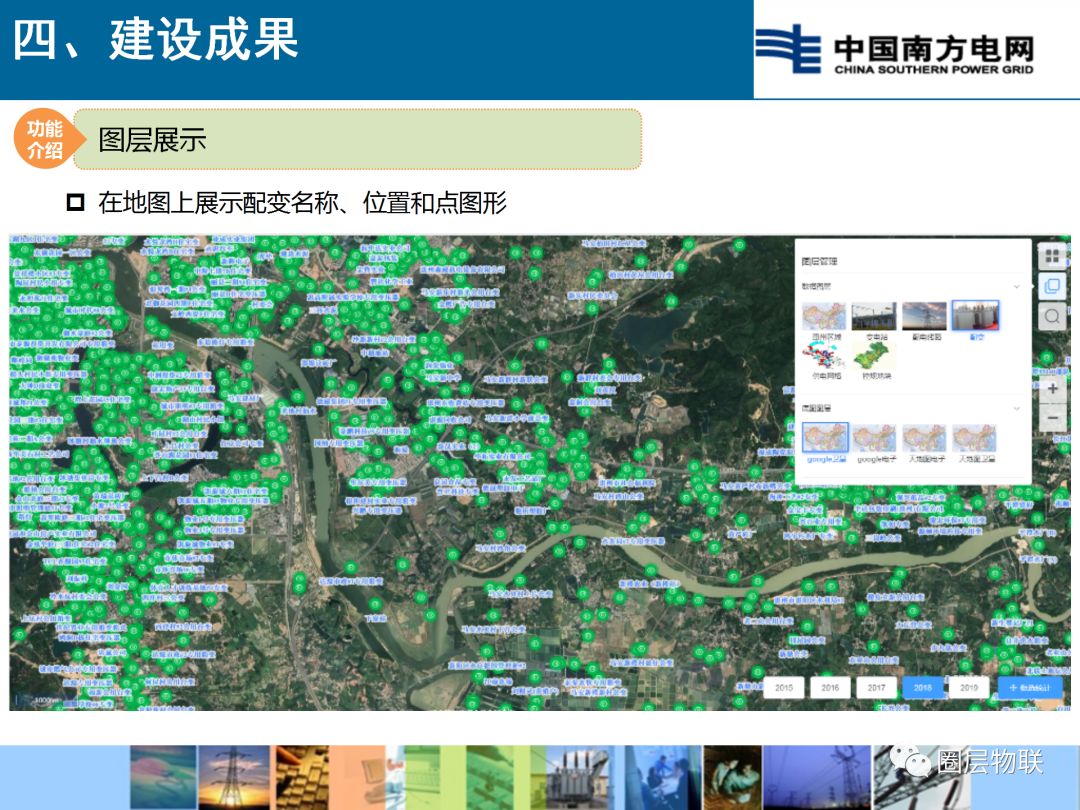The width and height of the screenshot is (1080, 810).
Task: Collapse the 底图图层 section chevron
Action: coord(1016,408)
